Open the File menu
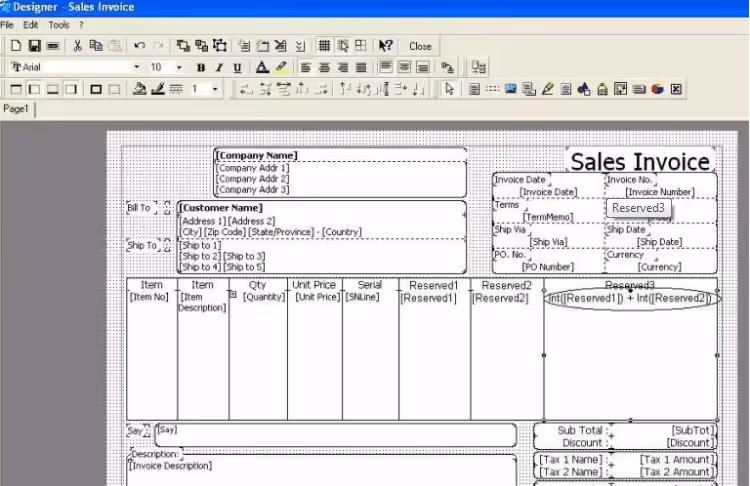This screenshot has width=750, height=486. point(7,25)
